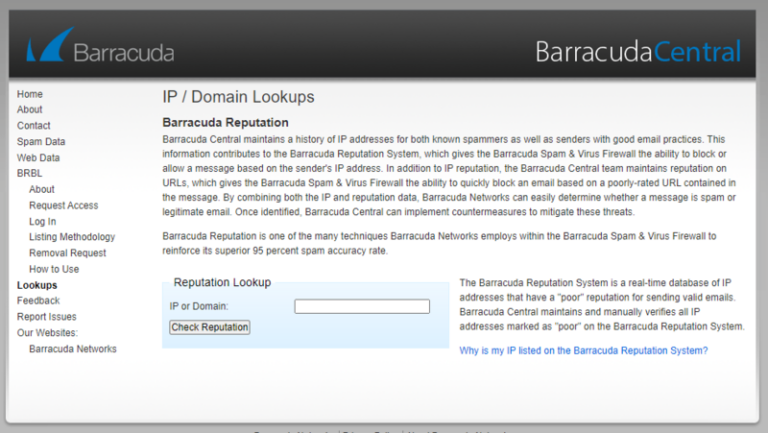Open How to Use page
This screenshot has height=433, width=768.
(54, 269)
